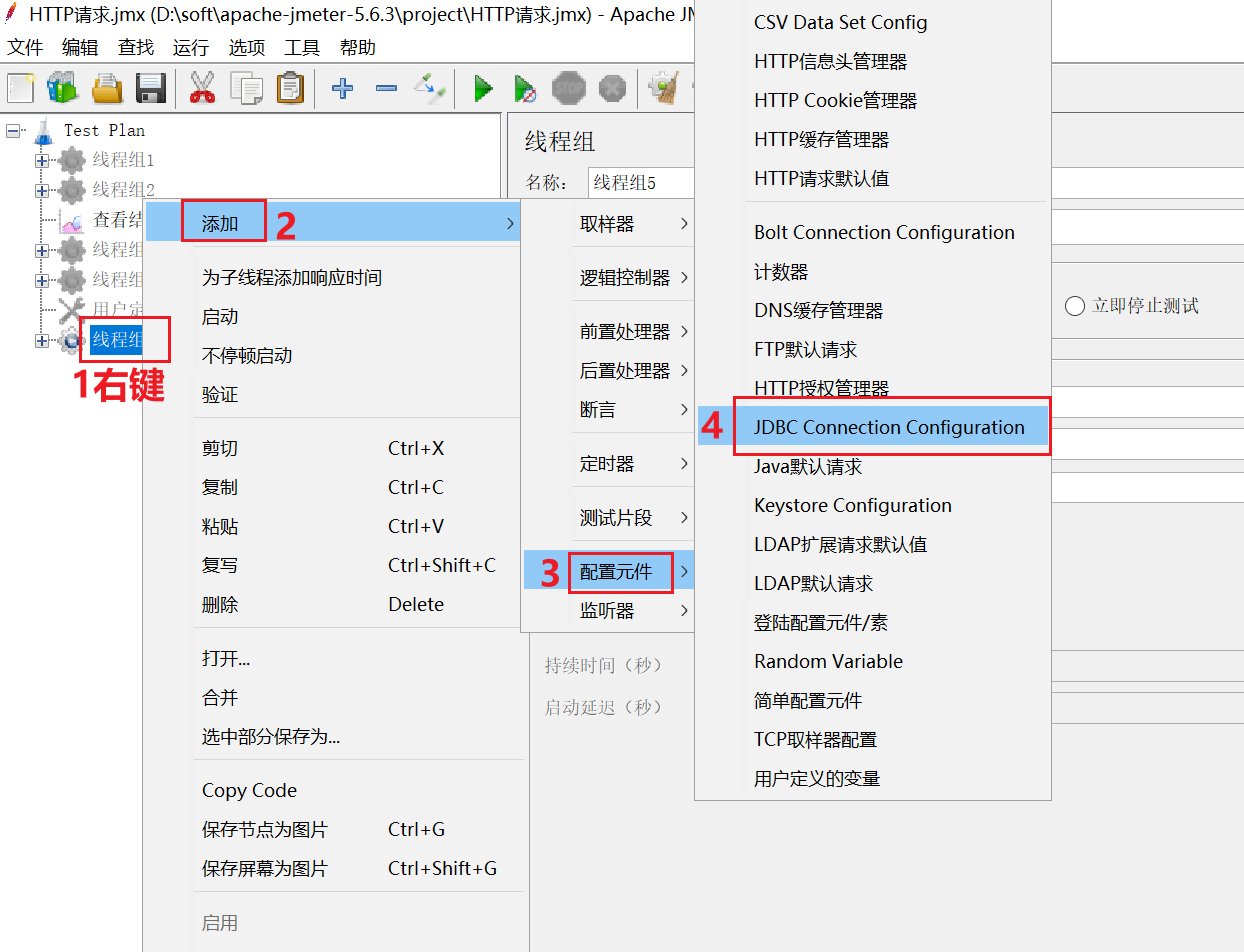Screen dimensions: 1244x952
Task: Click the Cut scissors toolbar icon
Action: point(202,88)
